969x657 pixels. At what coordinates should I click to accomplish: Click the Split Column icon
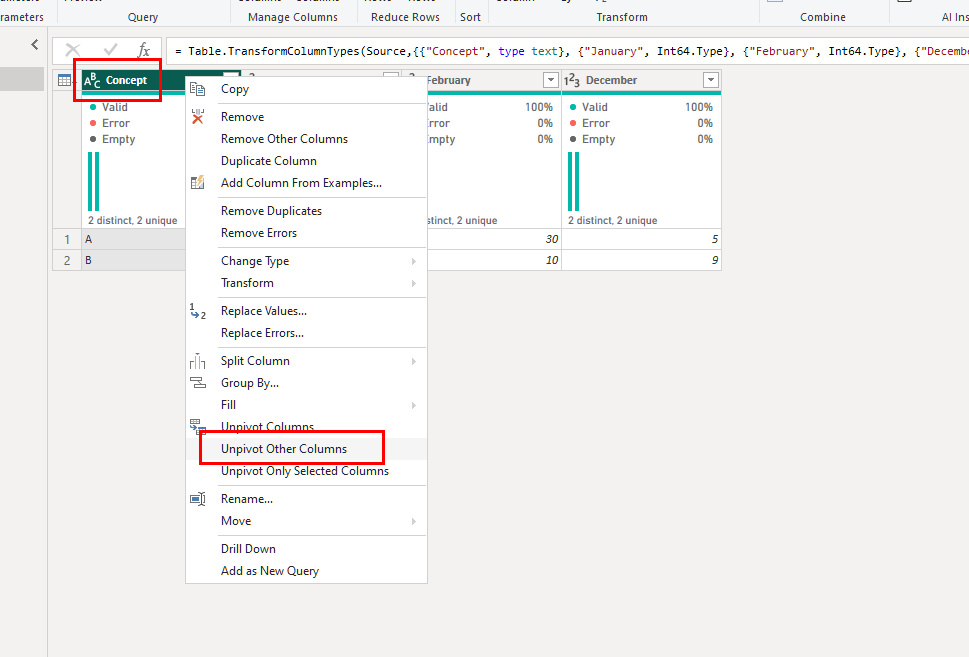(x=197, y=361)
